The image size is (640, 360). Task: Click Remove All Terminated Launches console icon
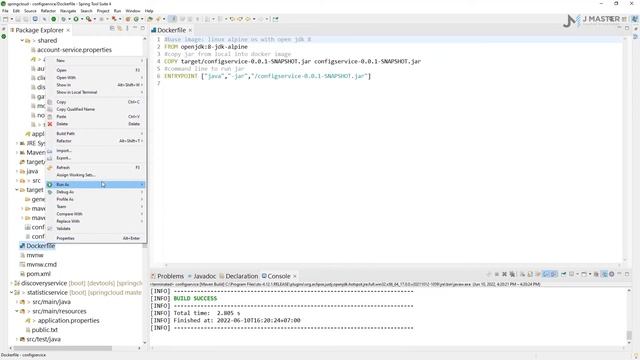click(x=513, y=274)
